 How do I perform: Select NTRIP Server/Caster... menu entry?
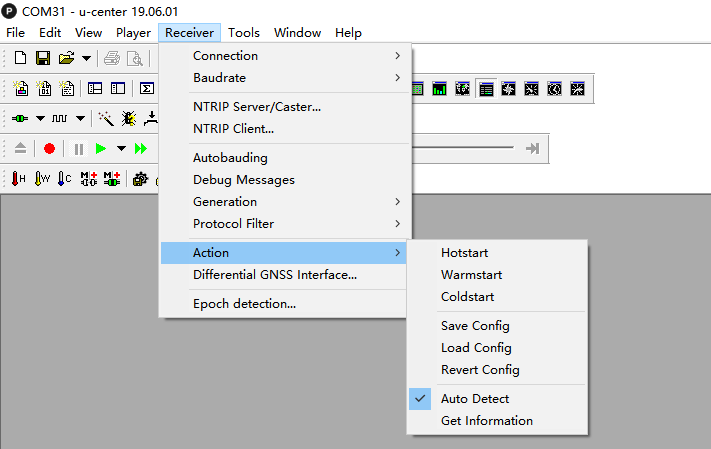pyautogui.click(x=285, y=107)
